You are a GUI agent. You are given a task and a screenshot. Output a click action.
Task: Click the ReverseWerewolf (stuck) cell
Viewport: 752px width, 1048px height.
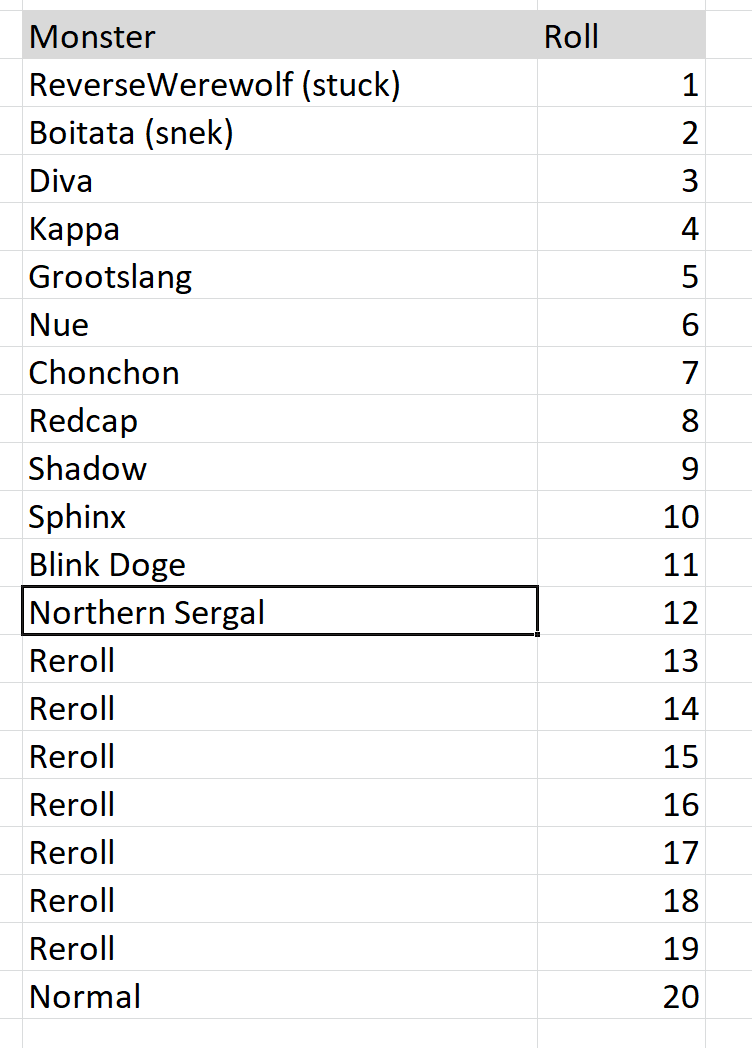280,85
